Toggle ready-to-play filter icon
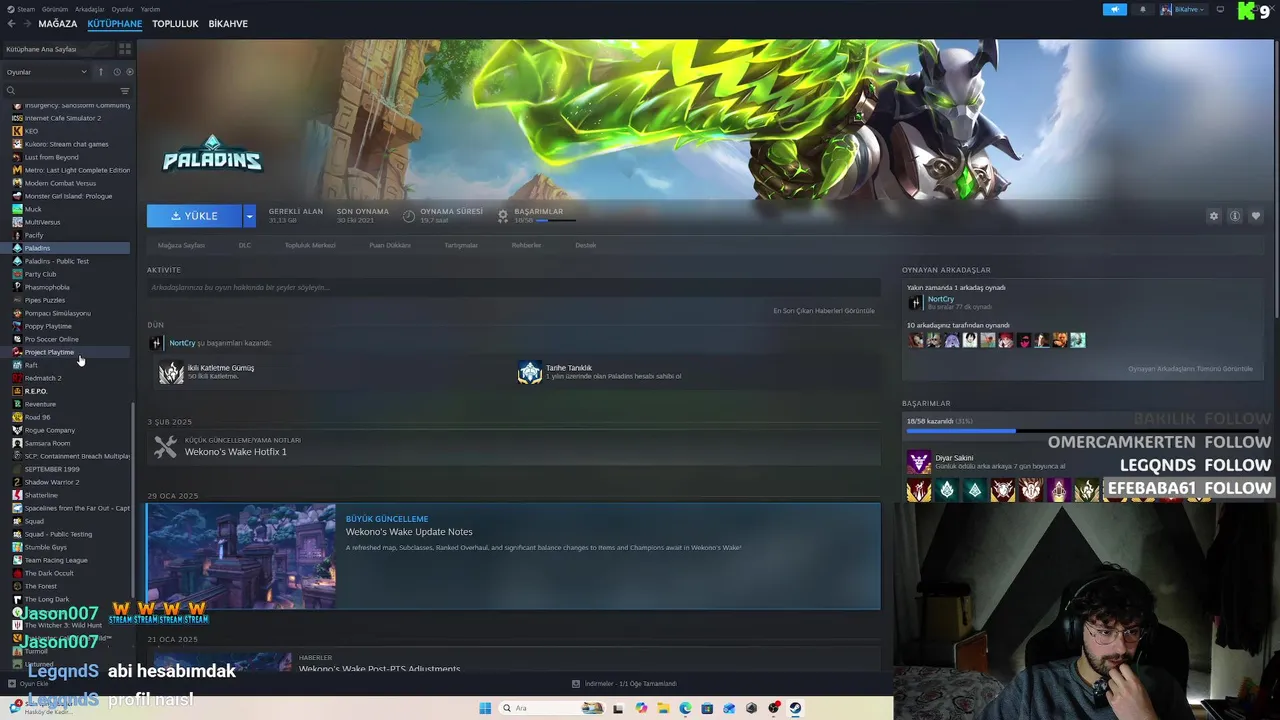This screenshot has width=1280, height=720. [129, 72]
